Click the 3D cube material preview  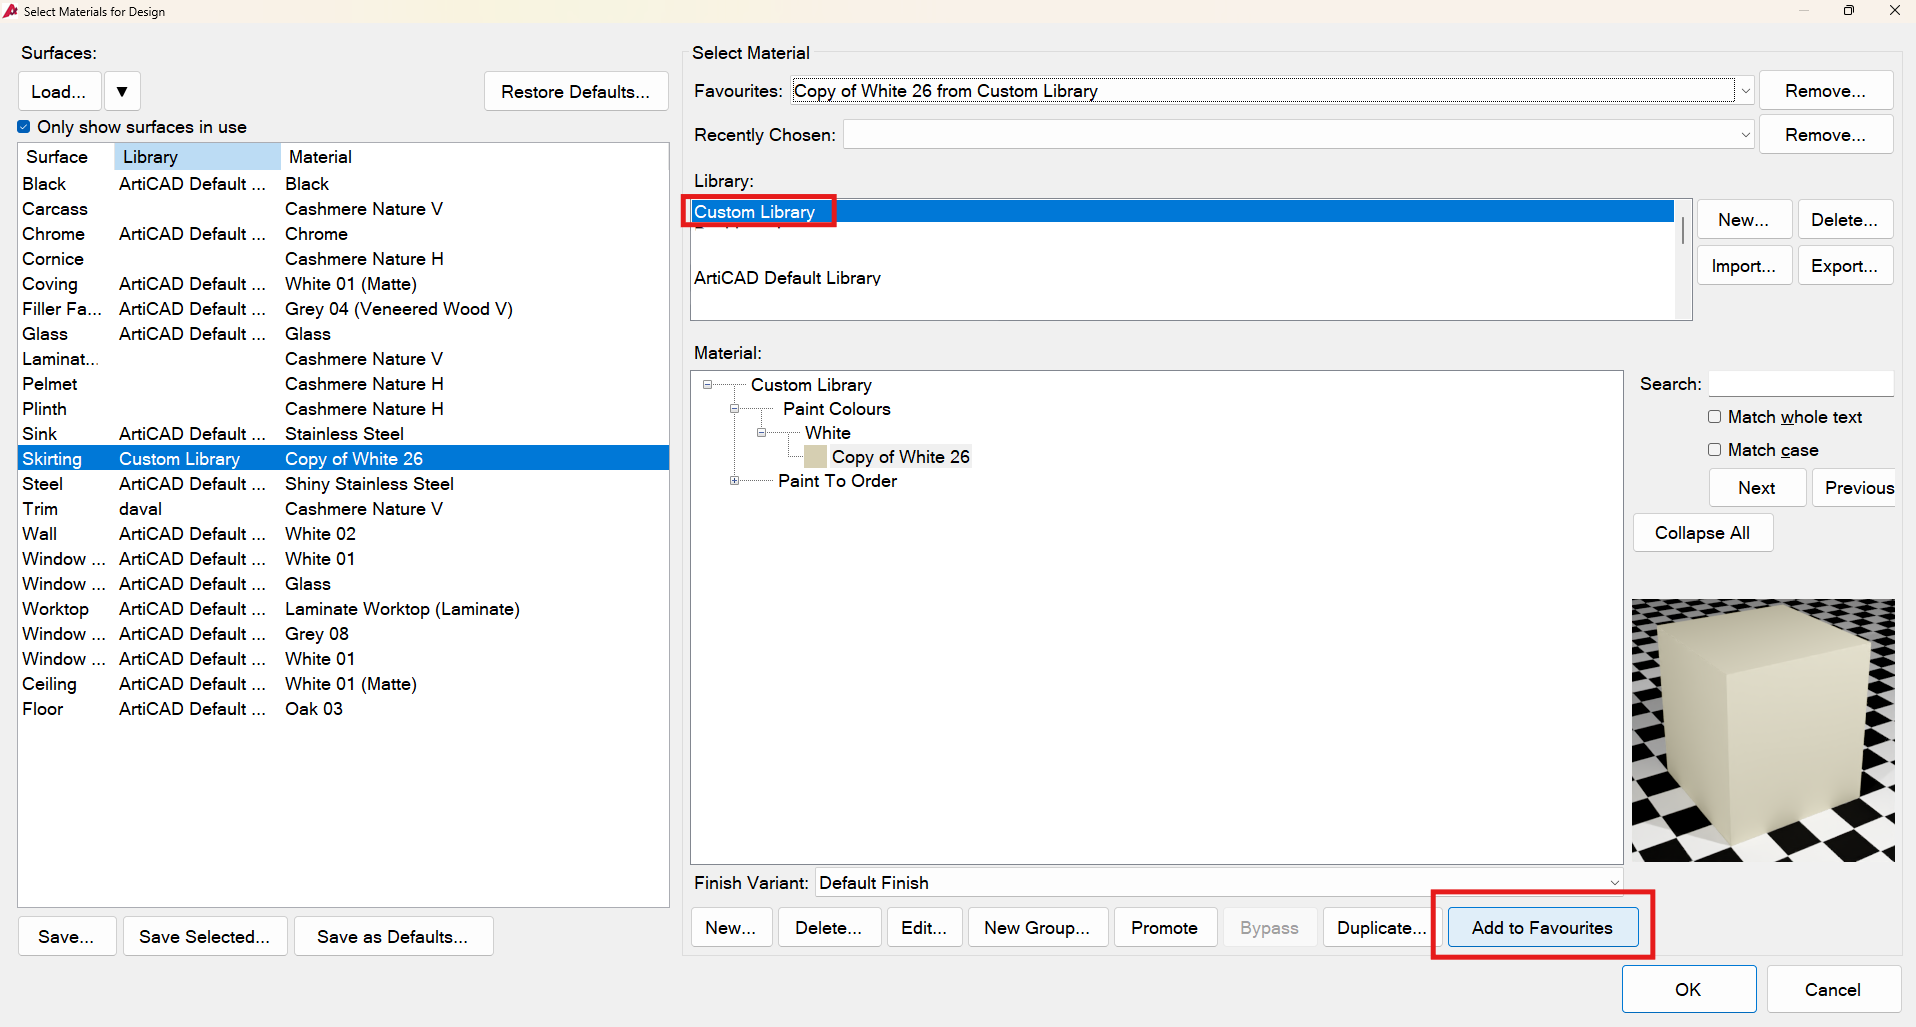(1762, 730)
